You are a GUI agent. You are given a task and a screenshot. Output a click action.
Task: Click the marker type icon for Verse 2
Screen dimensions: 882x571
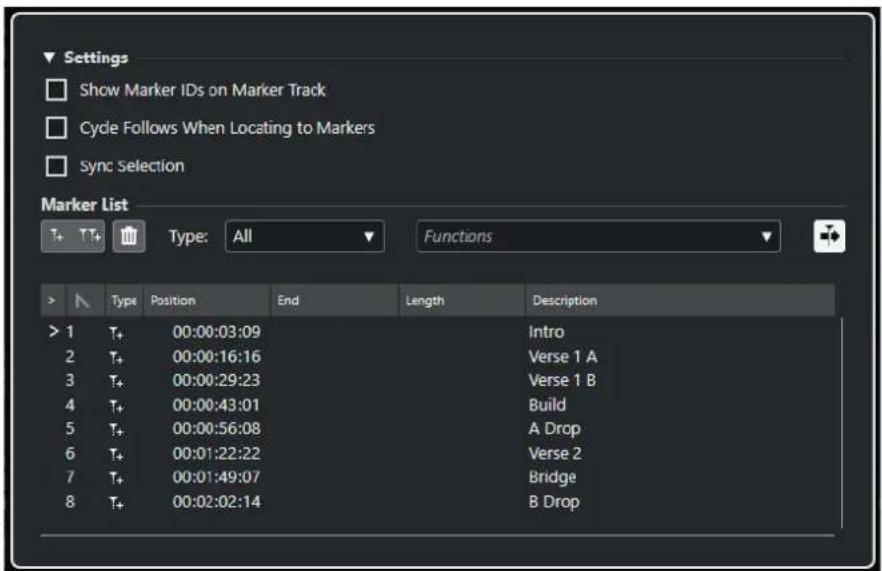click(x=116, y=454)
